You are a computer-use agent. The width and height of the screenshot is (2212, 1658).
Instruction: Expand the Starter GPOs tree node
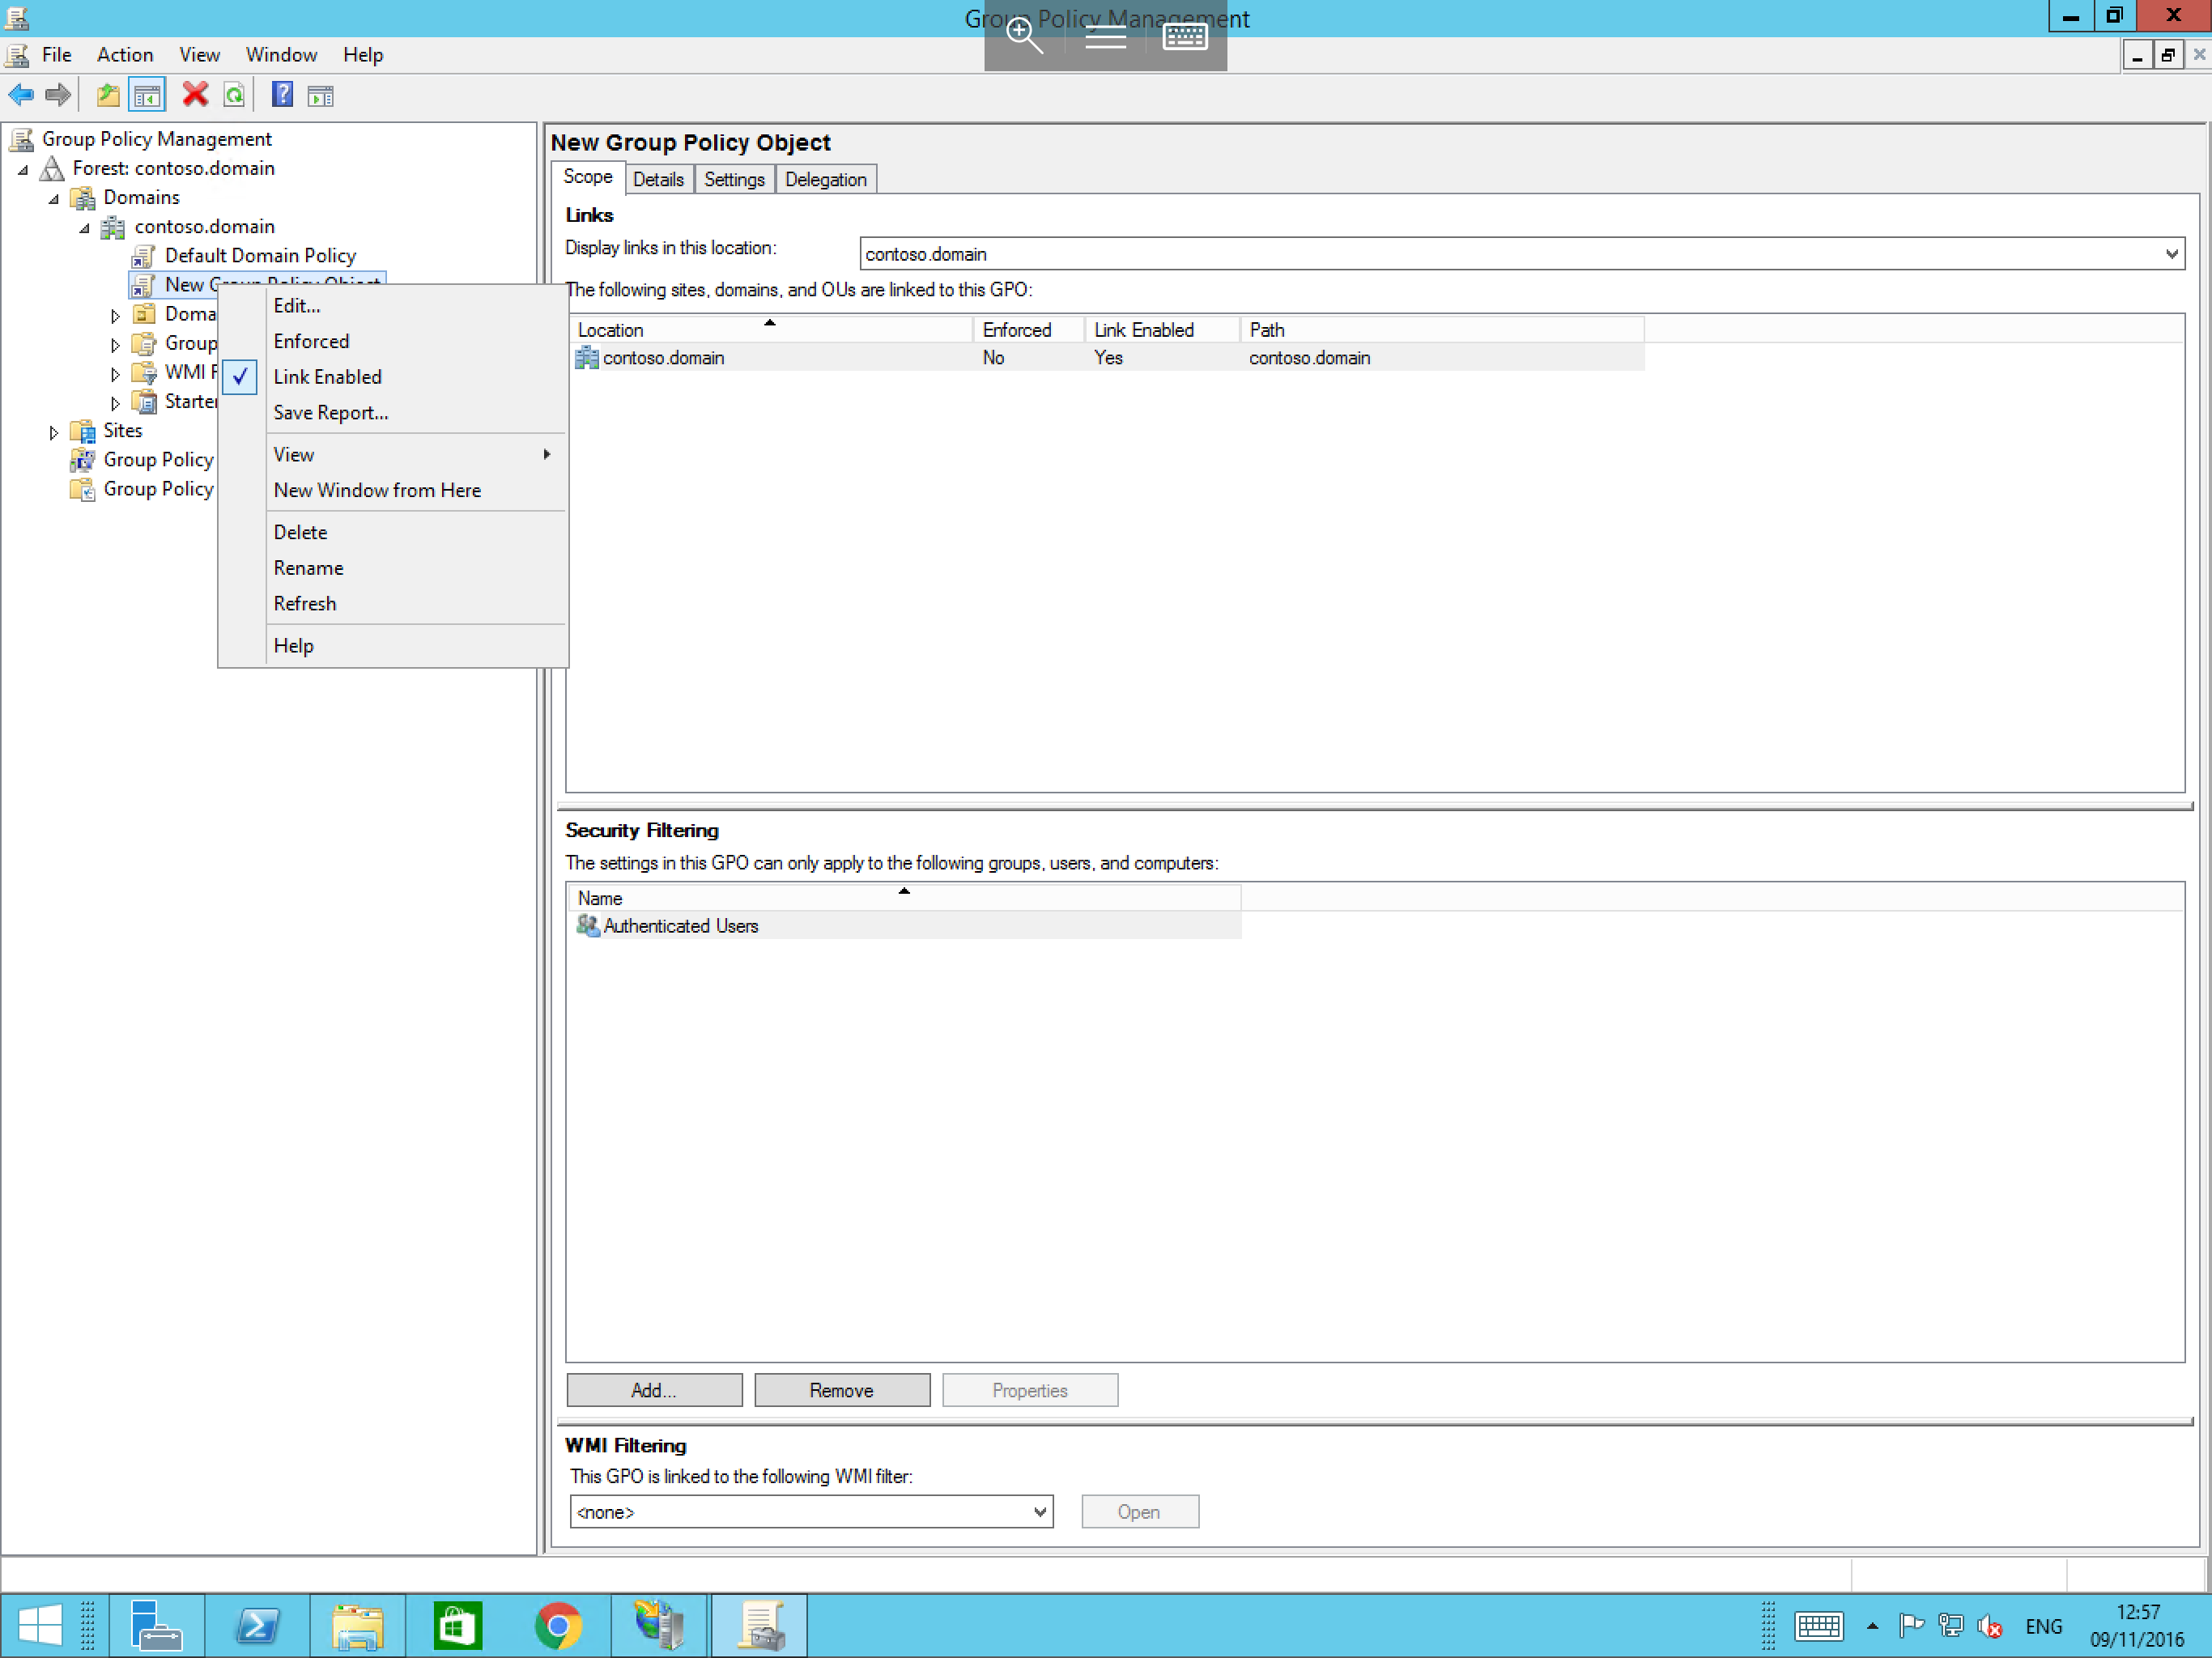(115, 403)
